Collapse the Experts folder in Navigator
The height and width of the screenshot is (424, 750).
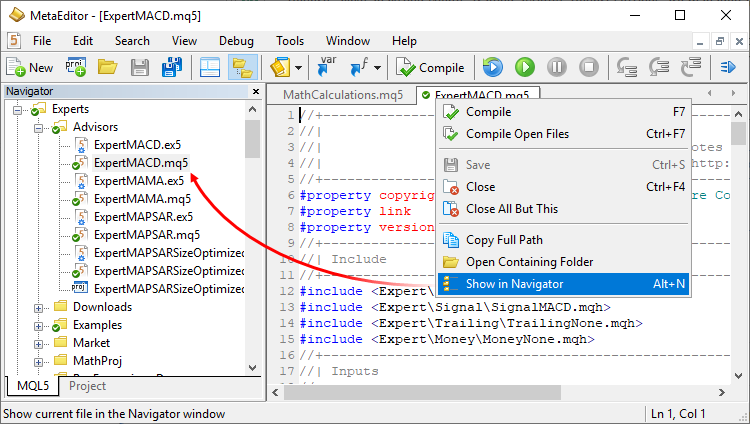click(21, 110)
